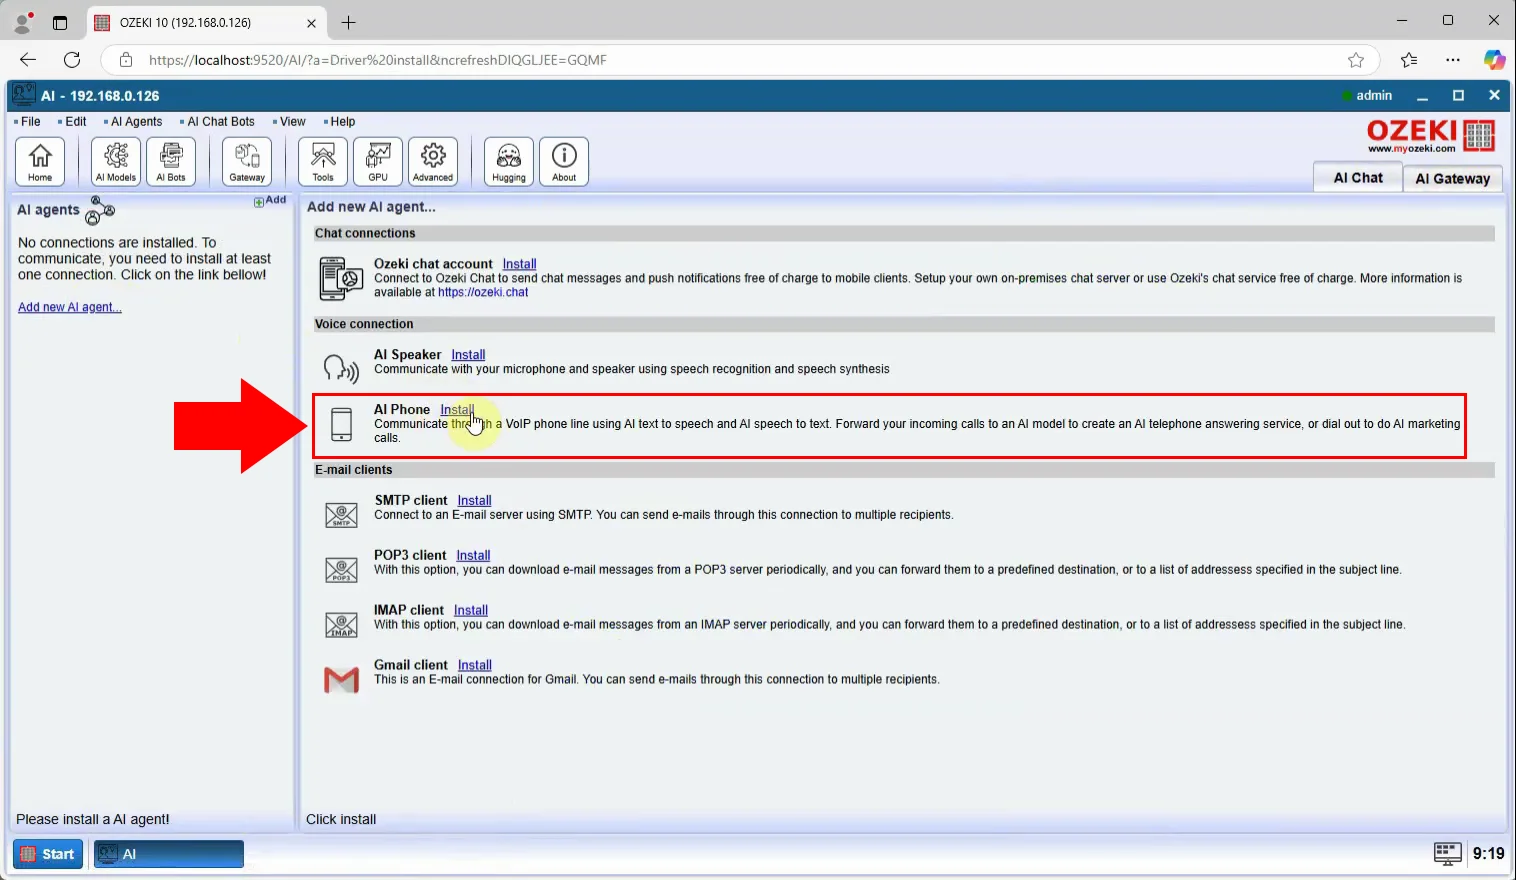Refresh the browser page
The image size is (1516, 880).
(x=72, y=60)
